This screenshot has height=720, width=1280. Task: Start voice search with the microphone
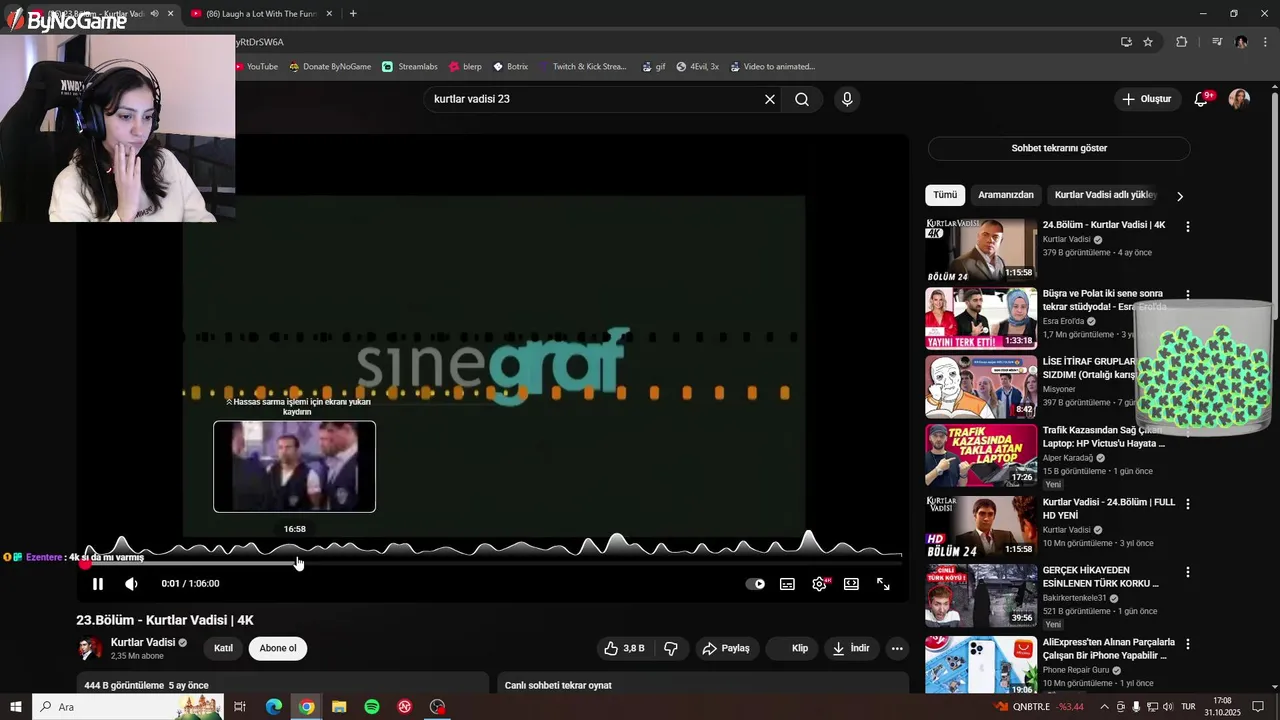point(847,99)
